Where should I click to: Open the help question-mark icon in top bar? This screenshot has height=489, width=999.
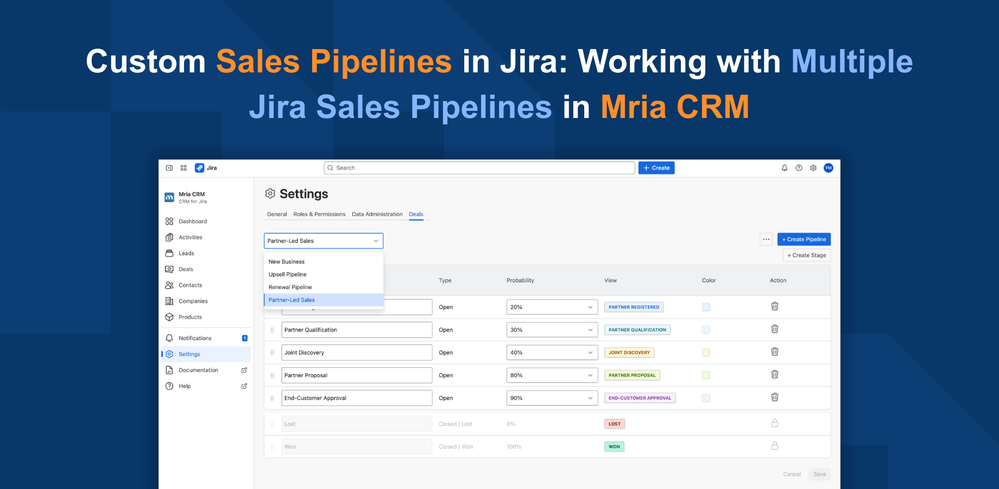799,168
